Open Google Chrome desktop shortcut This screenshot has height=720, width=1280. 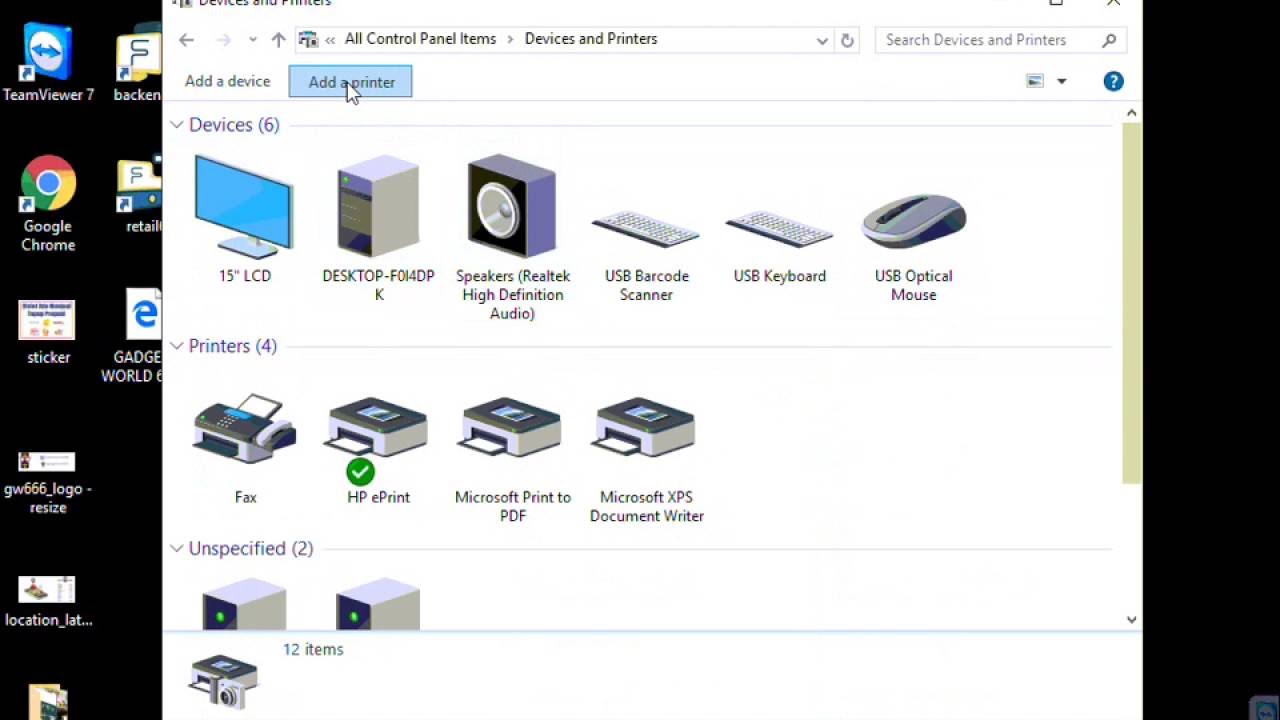[x=48, y=203]
